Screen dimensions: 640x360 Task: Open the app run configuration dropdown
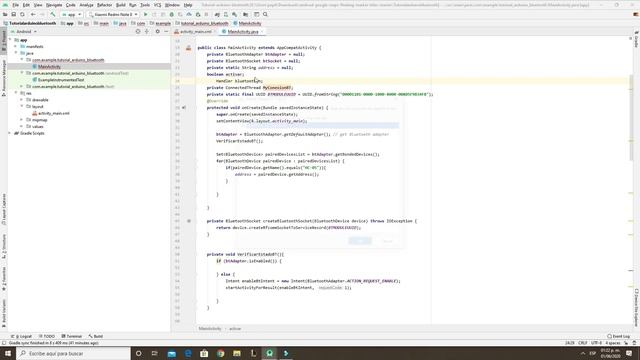tap(71, 15)
